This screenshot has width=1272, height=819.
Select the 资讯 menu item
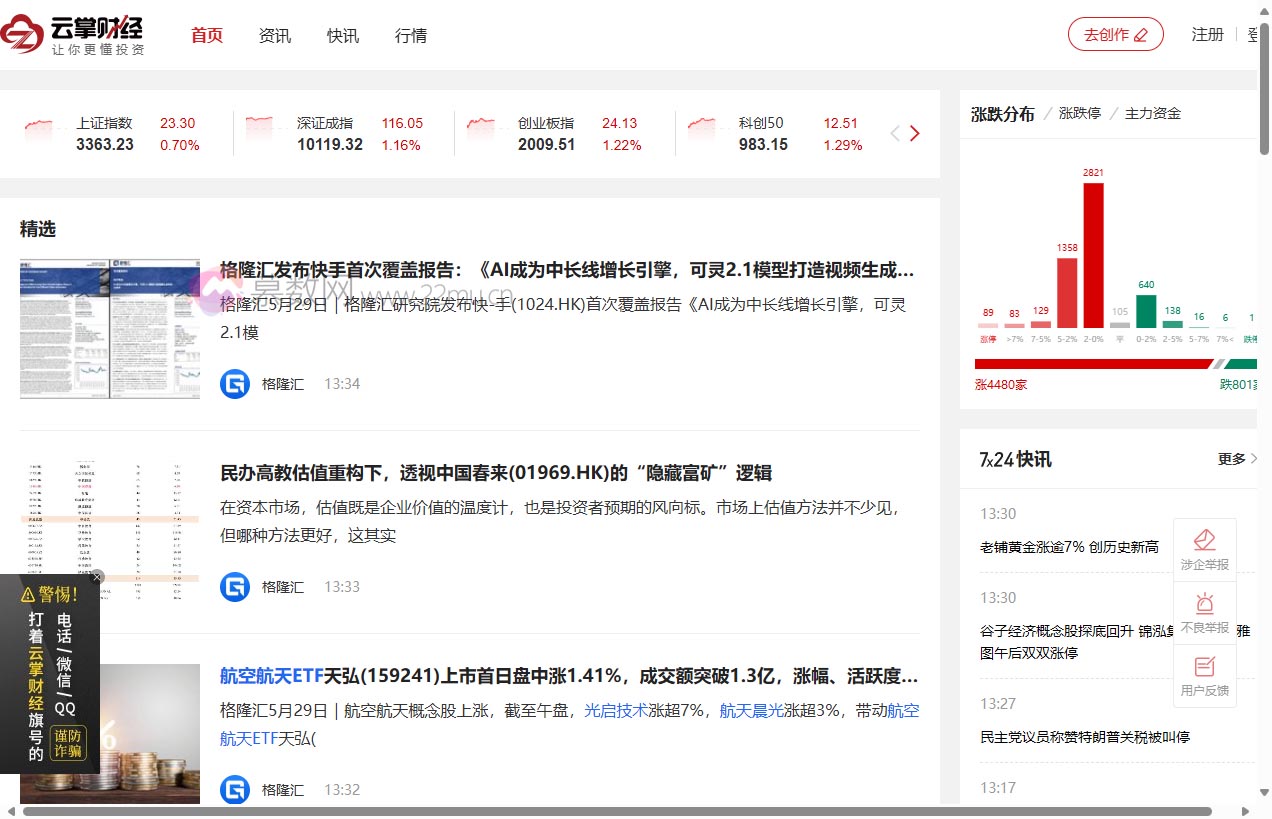[275, 35]
